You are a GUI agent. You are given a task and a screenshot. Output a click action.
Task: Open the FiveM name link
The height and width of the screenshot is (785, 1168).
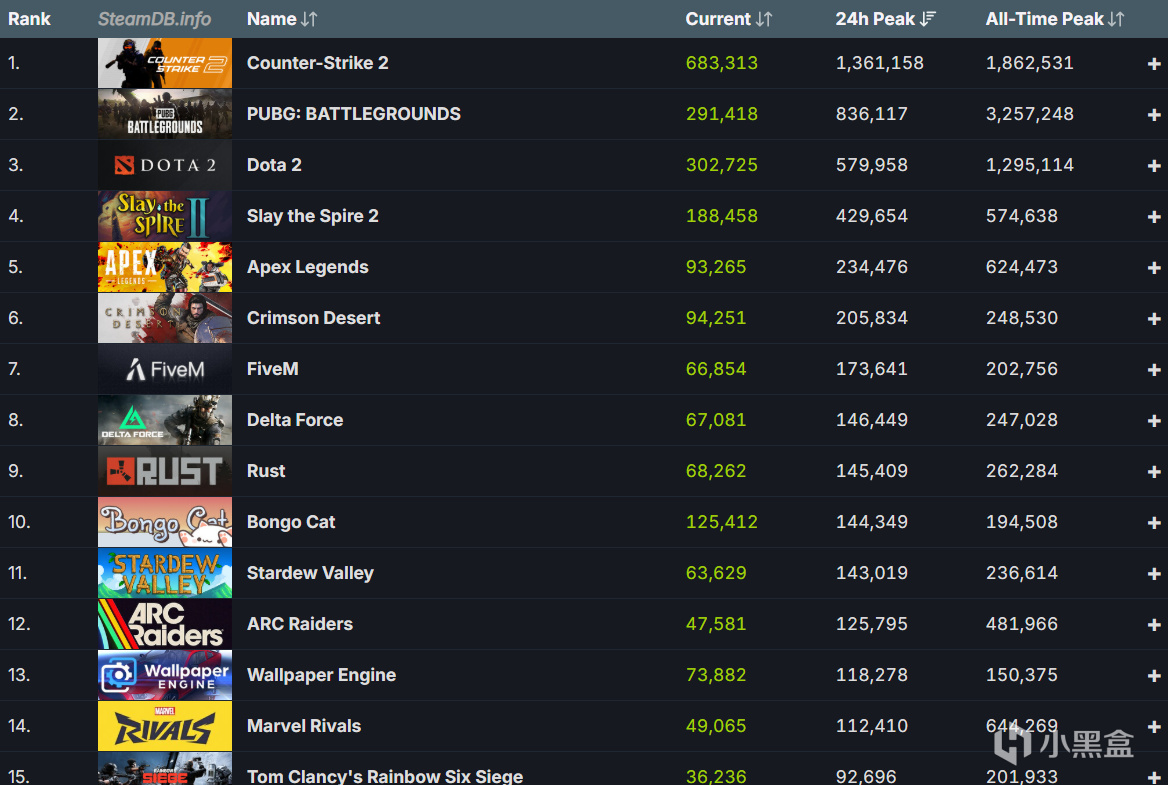pyautogui.click(x=273, y=369)
